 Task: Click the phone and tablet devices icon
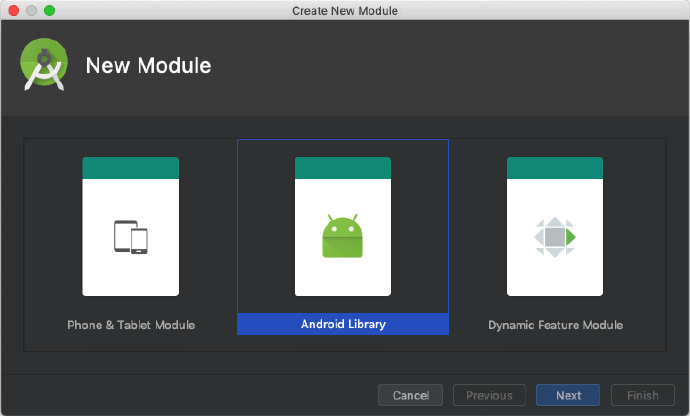[131, 237]
